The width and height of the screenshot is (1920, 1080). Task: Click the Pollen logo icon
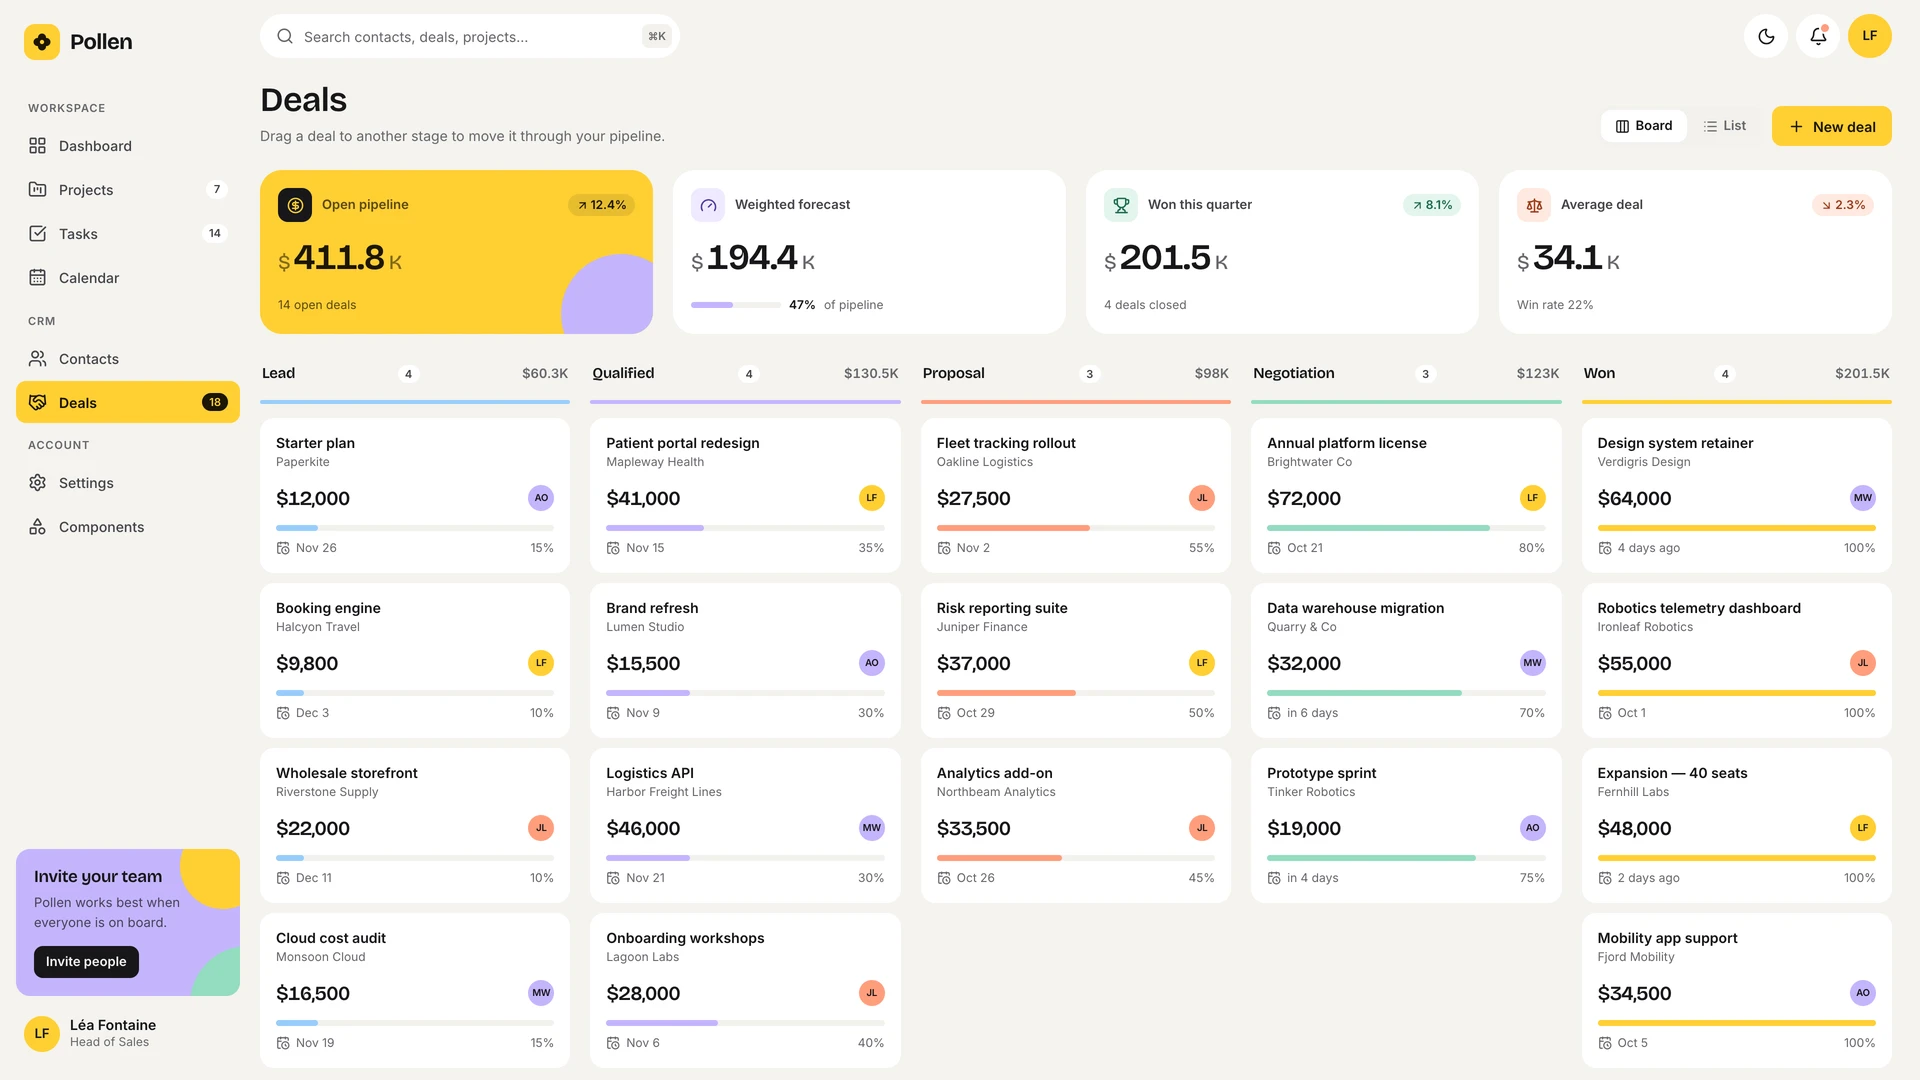click(42, 42)
